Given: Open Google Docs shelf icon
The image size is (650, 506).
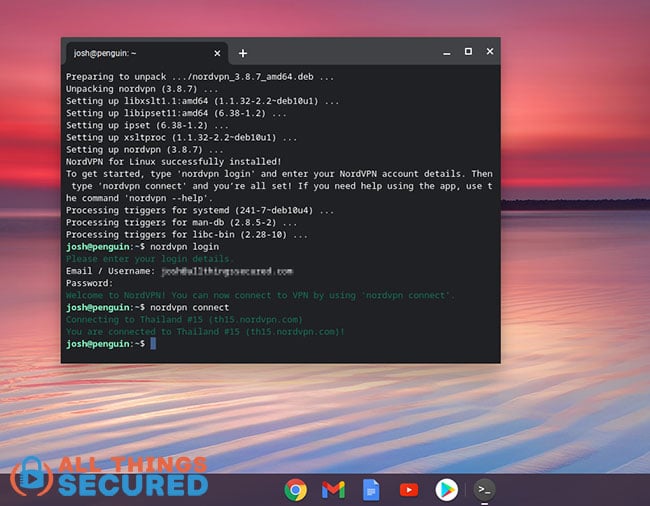Looking at the screenshot, I should tap(371, 490).
